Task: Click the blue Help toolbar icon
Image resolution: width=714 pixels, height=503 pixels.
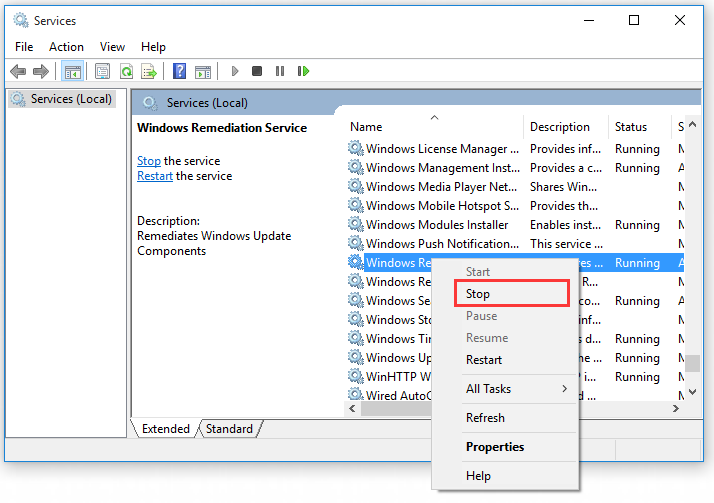Action: click(x=179, y=71)
